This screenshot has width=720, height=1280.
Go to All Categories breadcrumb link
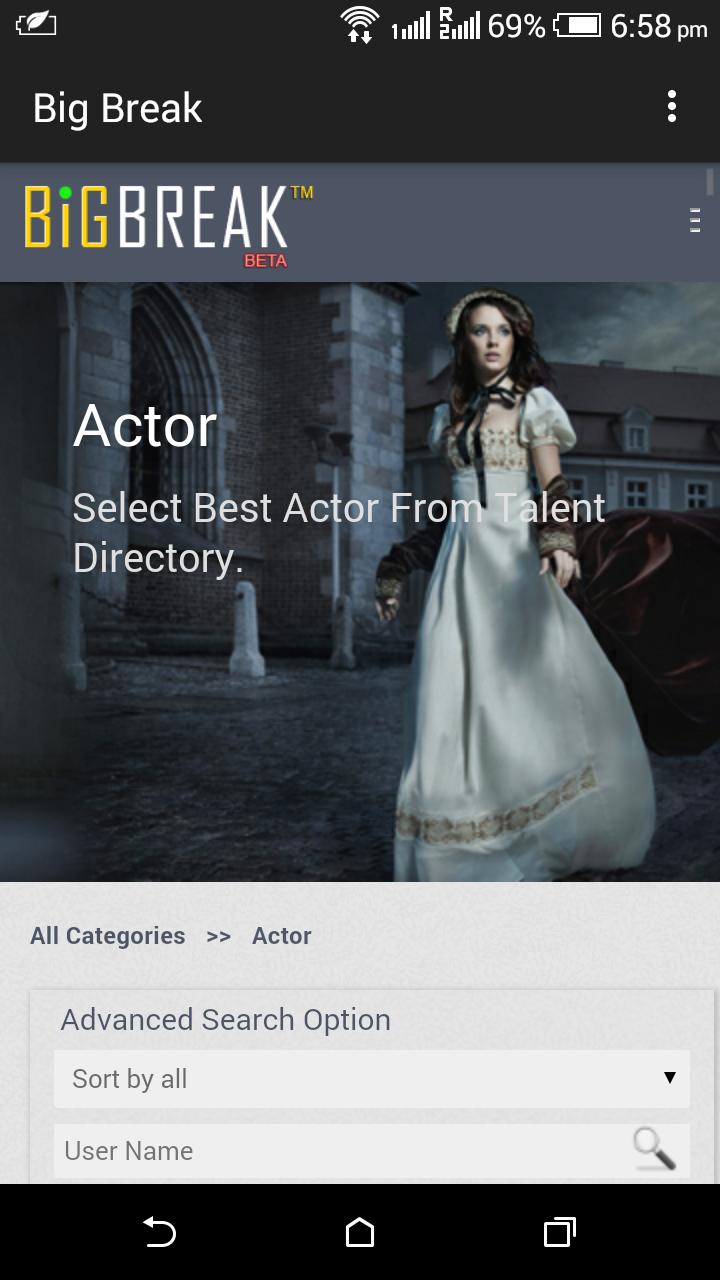108,936
